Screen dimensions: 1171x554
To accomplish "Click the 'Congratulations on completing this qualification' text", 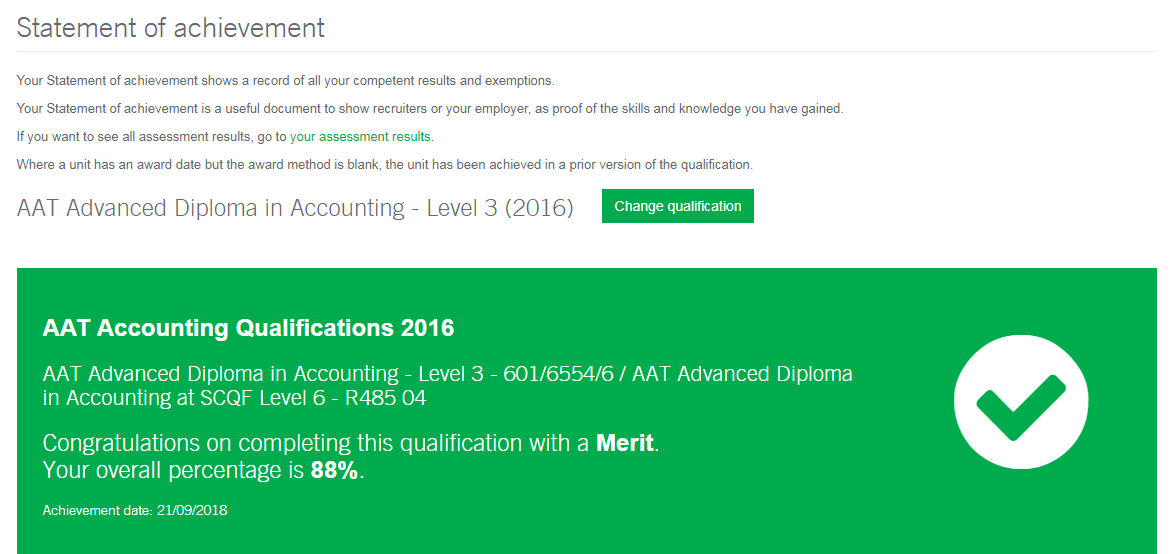I will [315, 443].
